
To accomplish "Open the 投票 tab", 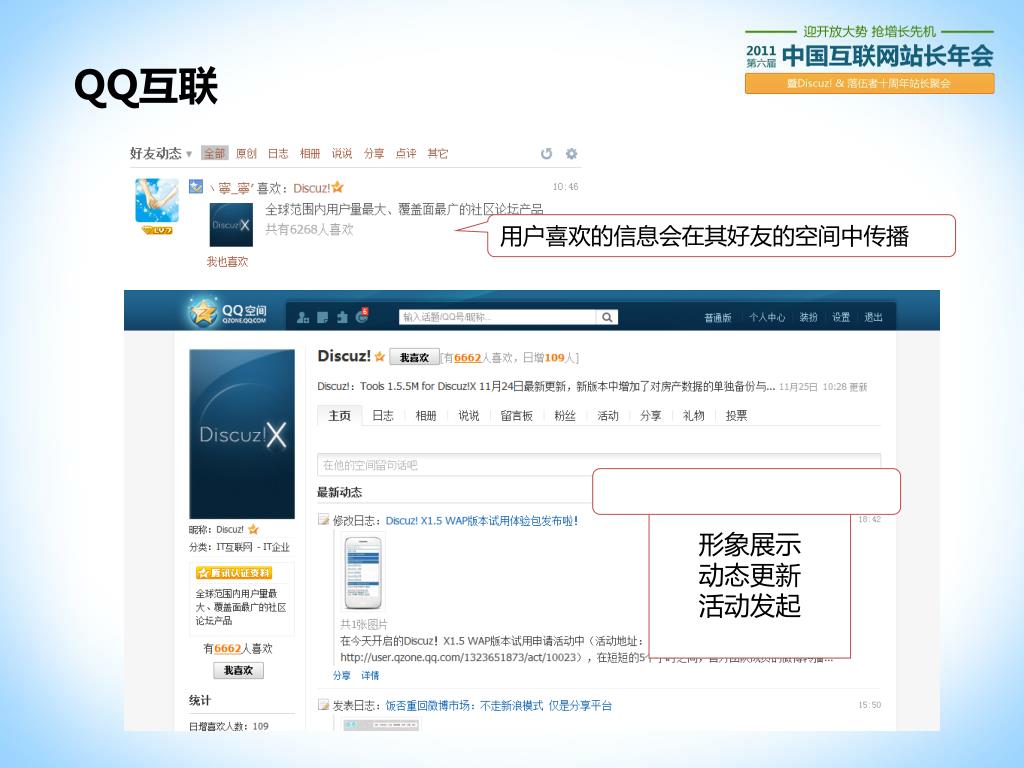I will coord(737,415).
